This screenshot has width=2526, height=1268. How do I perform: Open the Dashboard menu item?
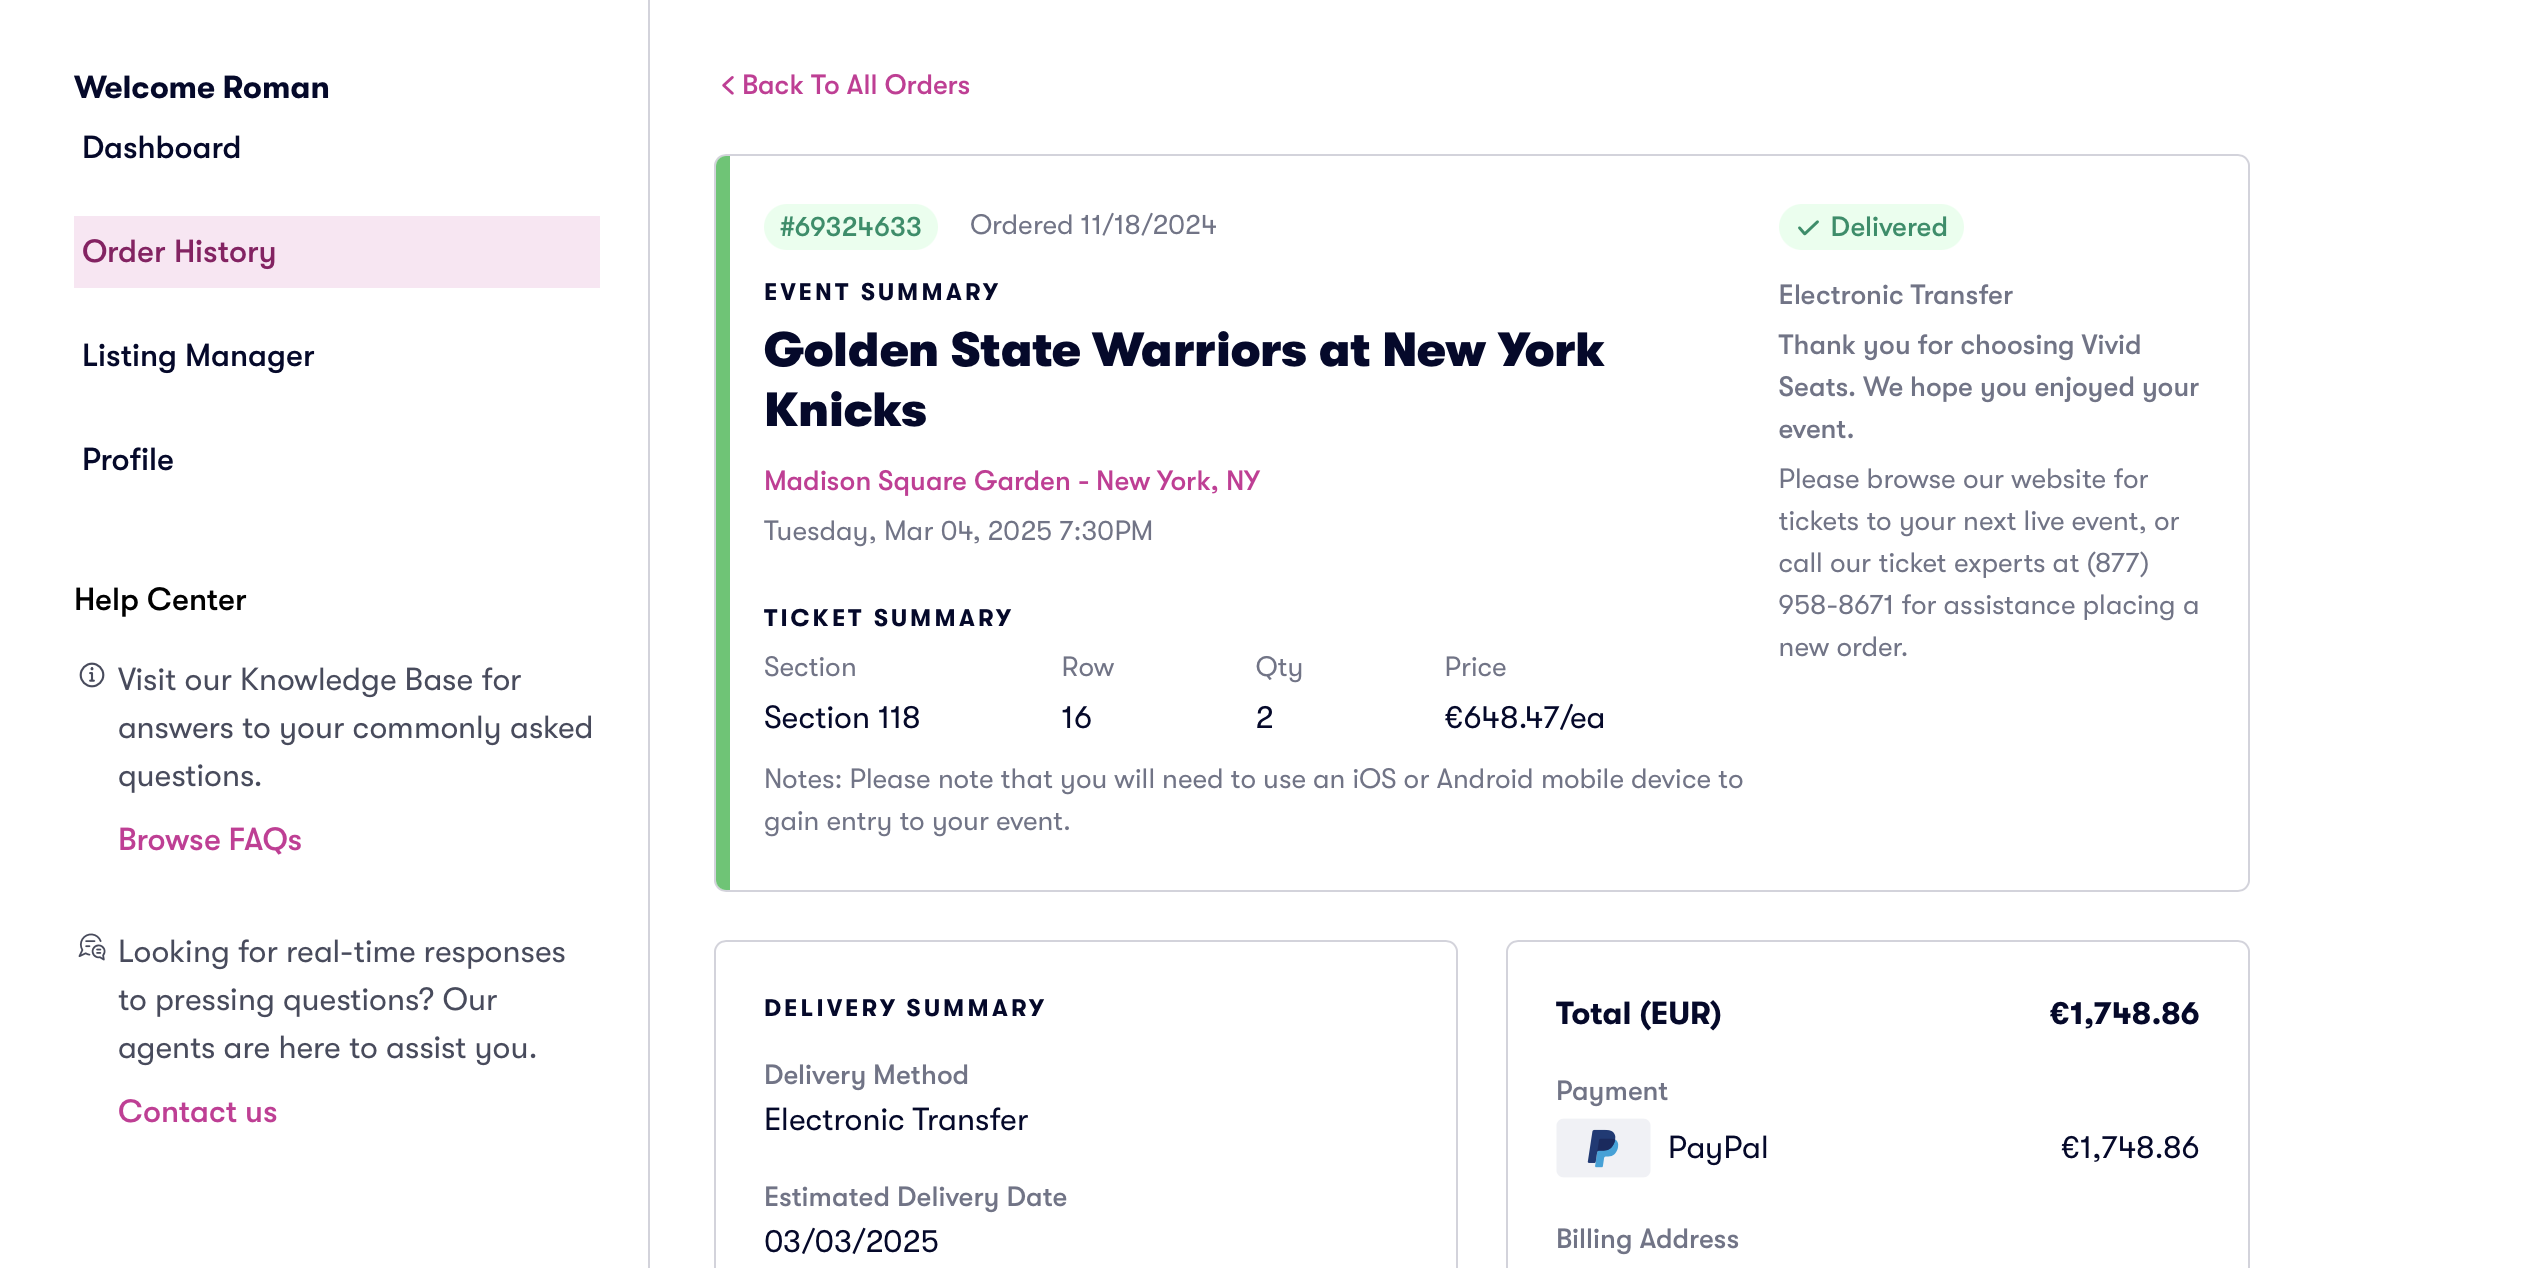click(x=161, y=148)
